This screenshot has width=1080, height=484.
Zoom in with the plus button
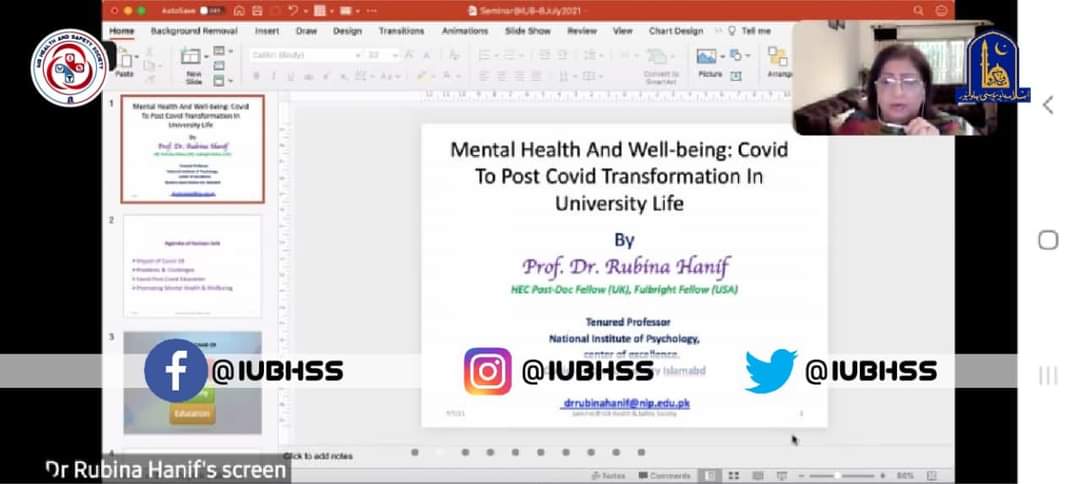[x=883, y=476]
